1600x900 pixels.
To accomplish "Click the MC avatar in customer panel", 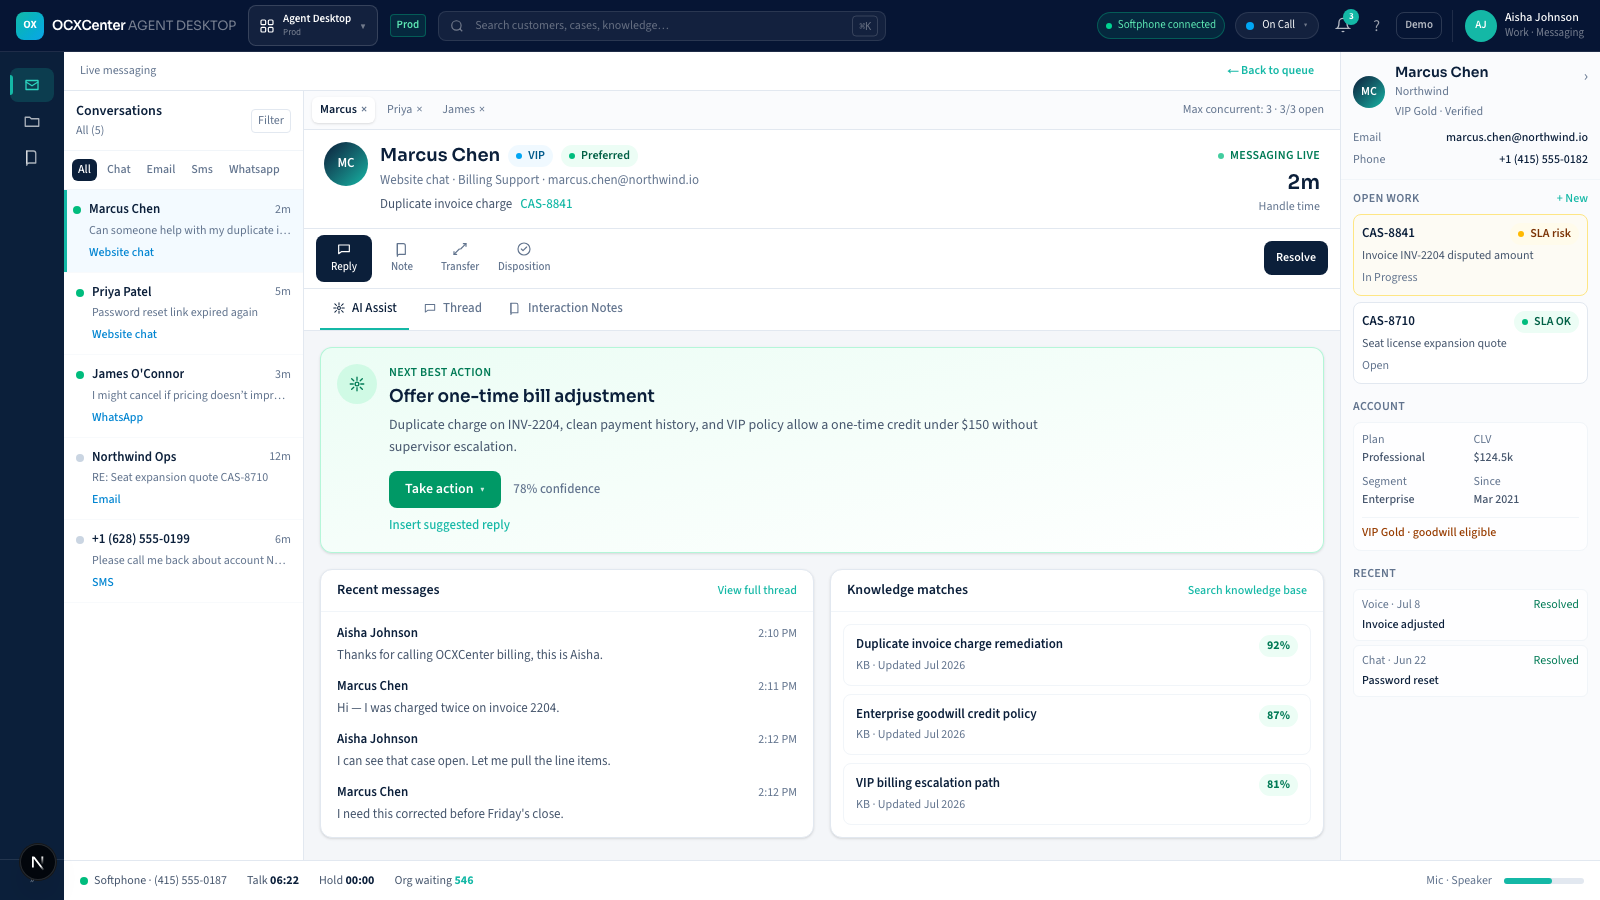I will click(1369, 91).
